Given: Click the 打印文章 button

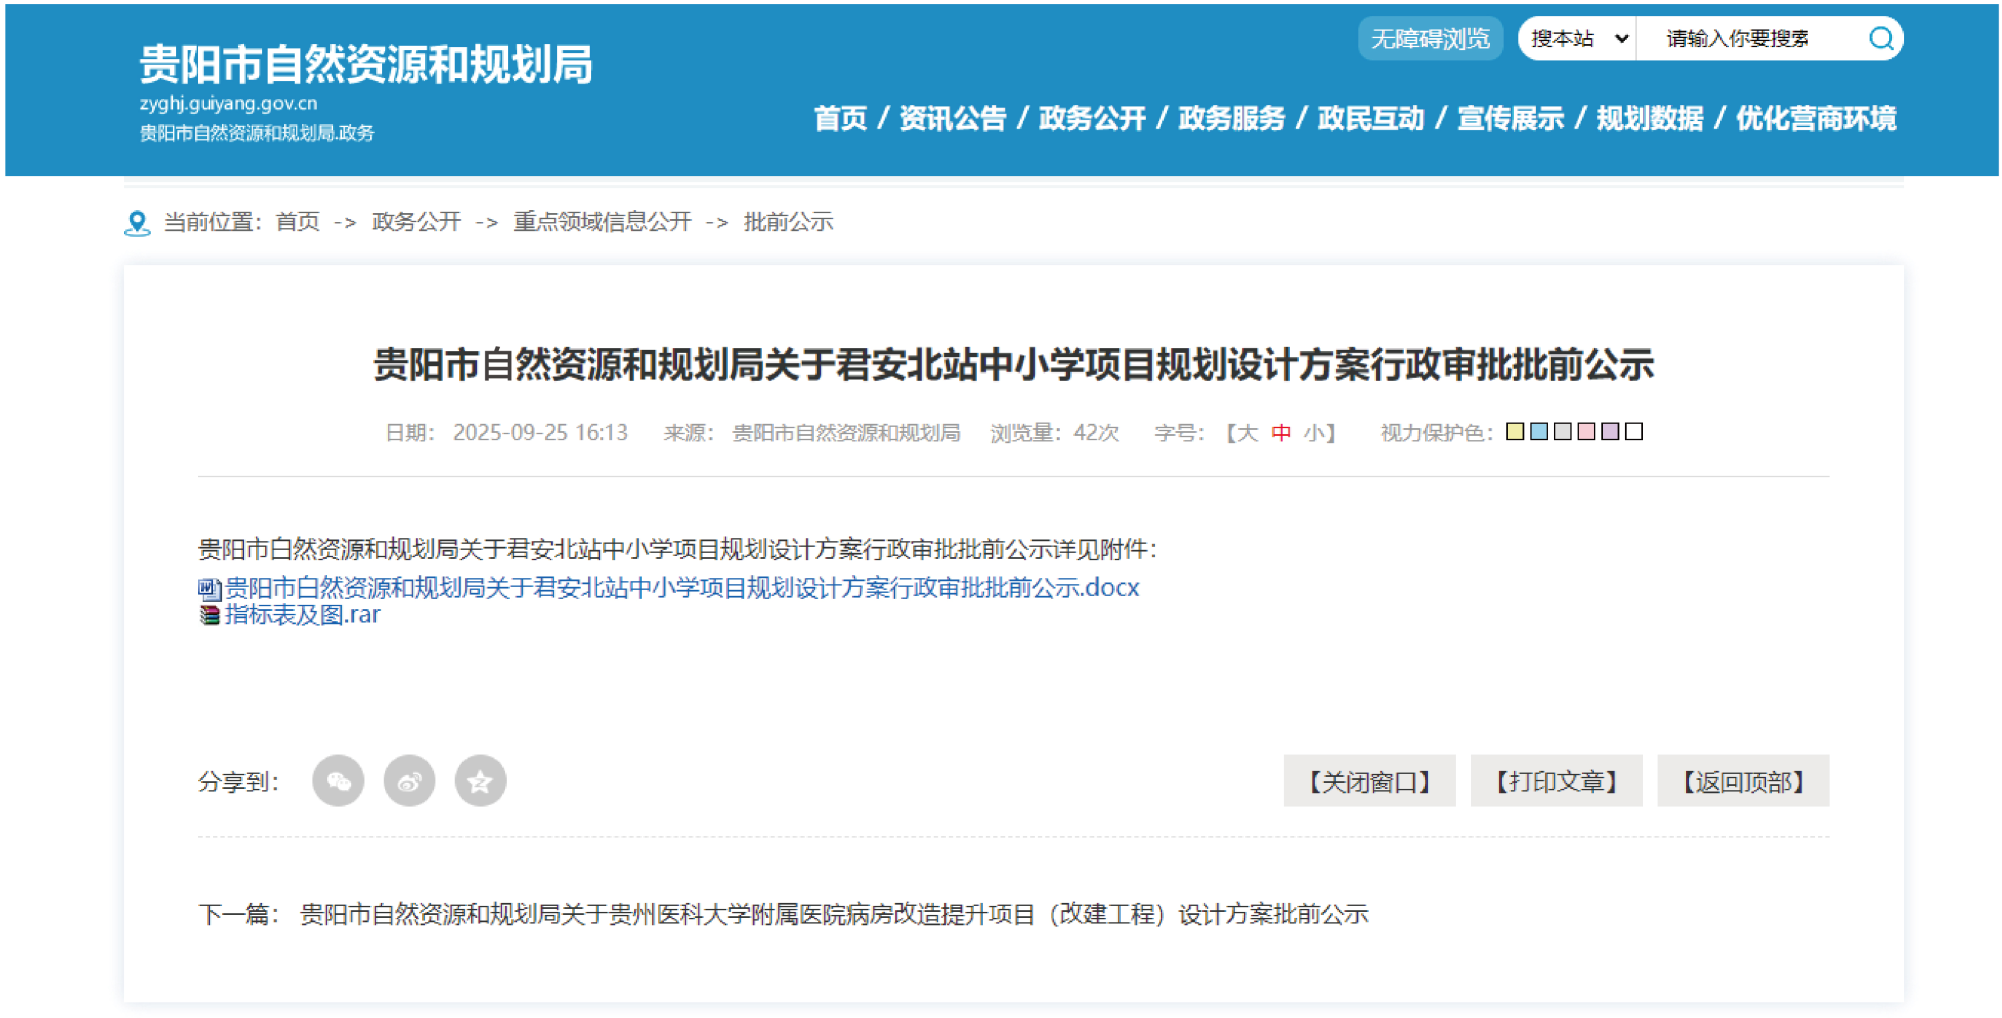Looking at the screenshot, I should coord(1556,781).
